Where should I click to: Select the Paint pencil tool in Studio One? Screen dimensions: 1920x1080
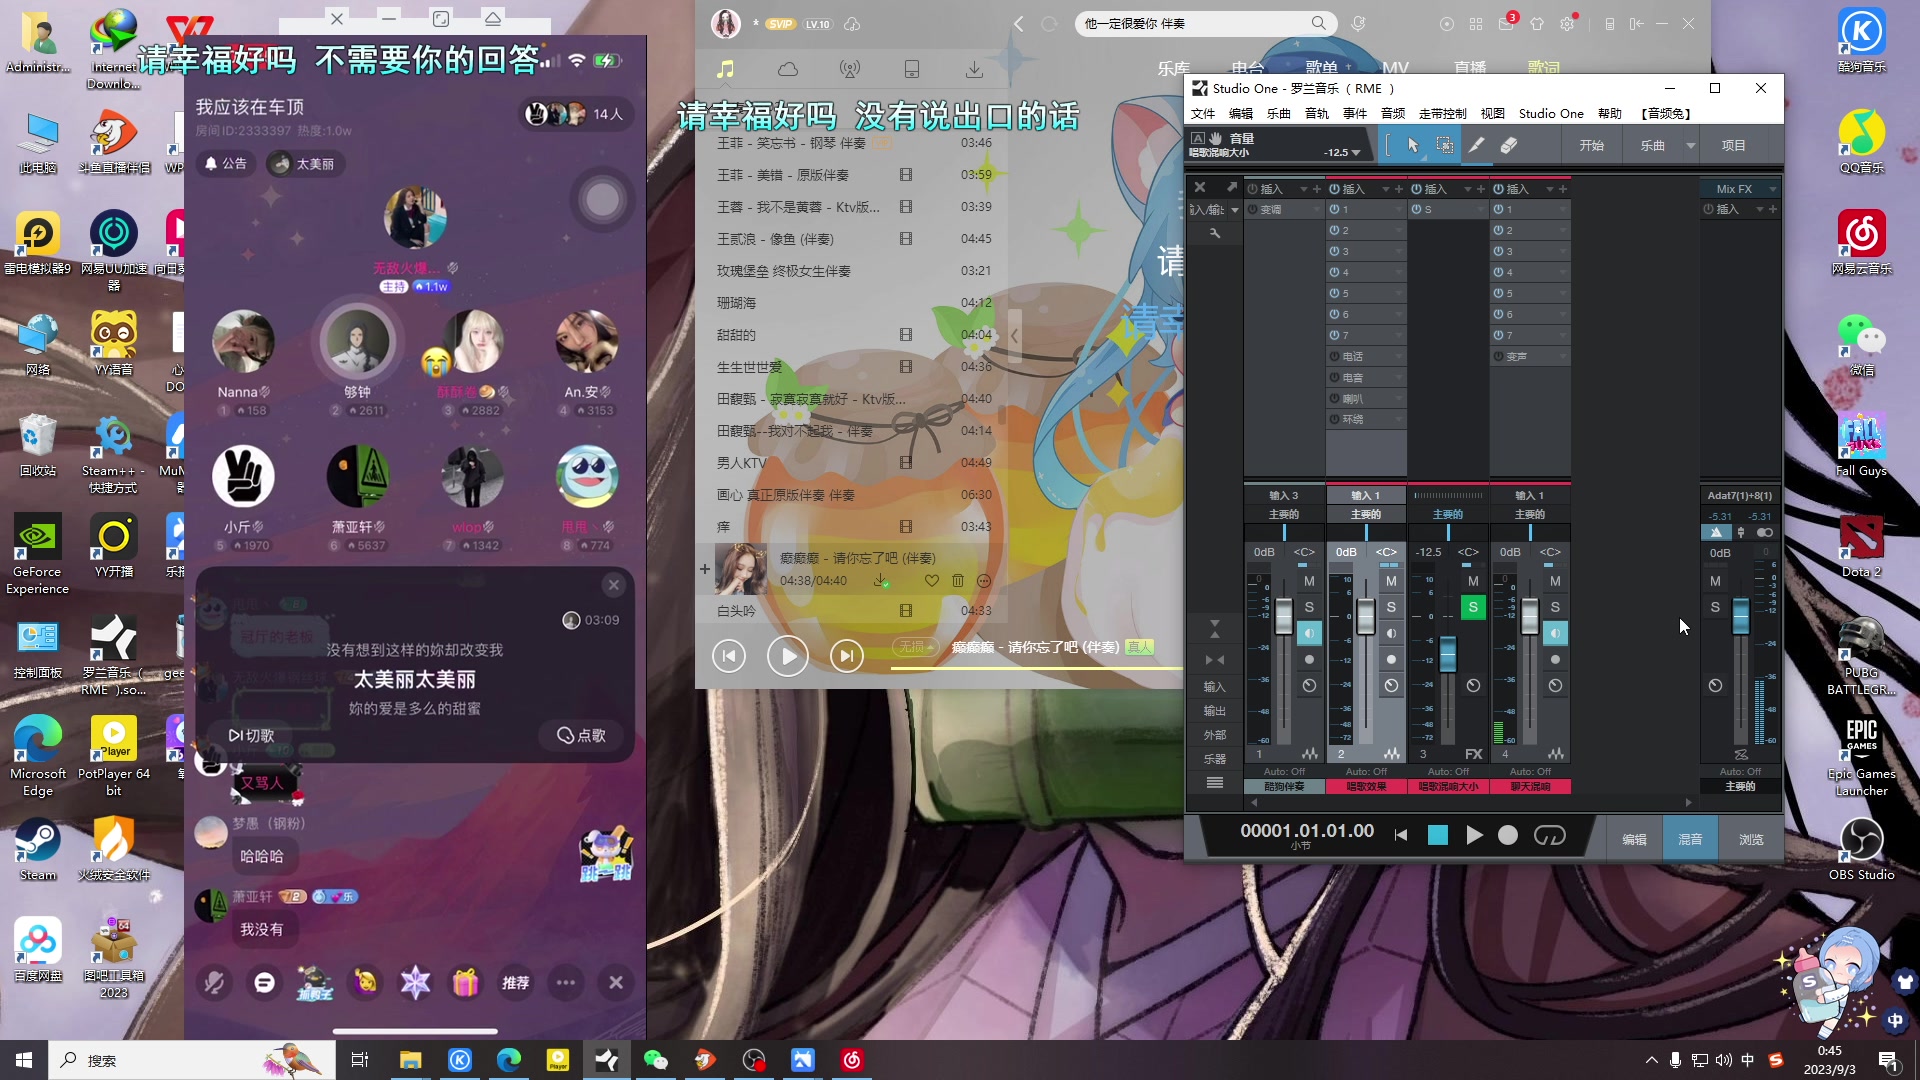[x=1476, y=146]
